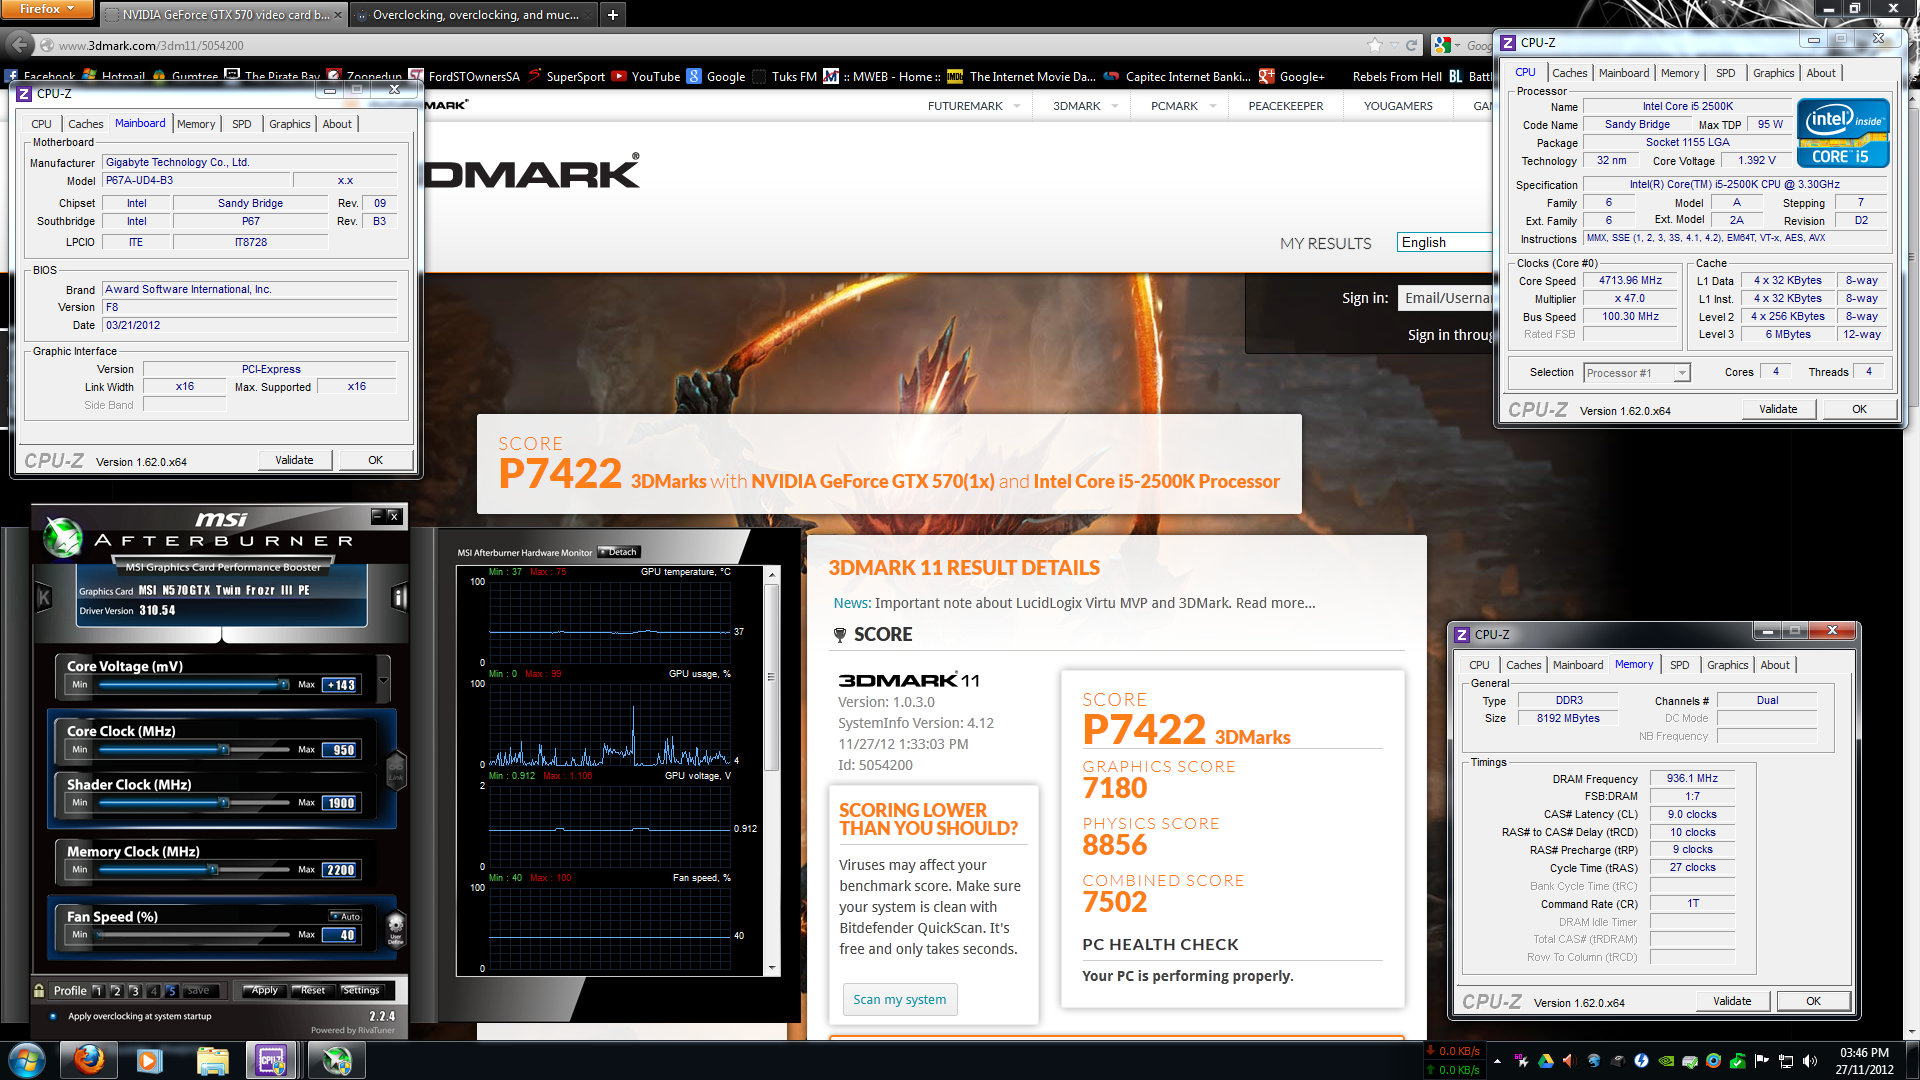Click the Link clocks icon in Afterburner

coord(396,768)
